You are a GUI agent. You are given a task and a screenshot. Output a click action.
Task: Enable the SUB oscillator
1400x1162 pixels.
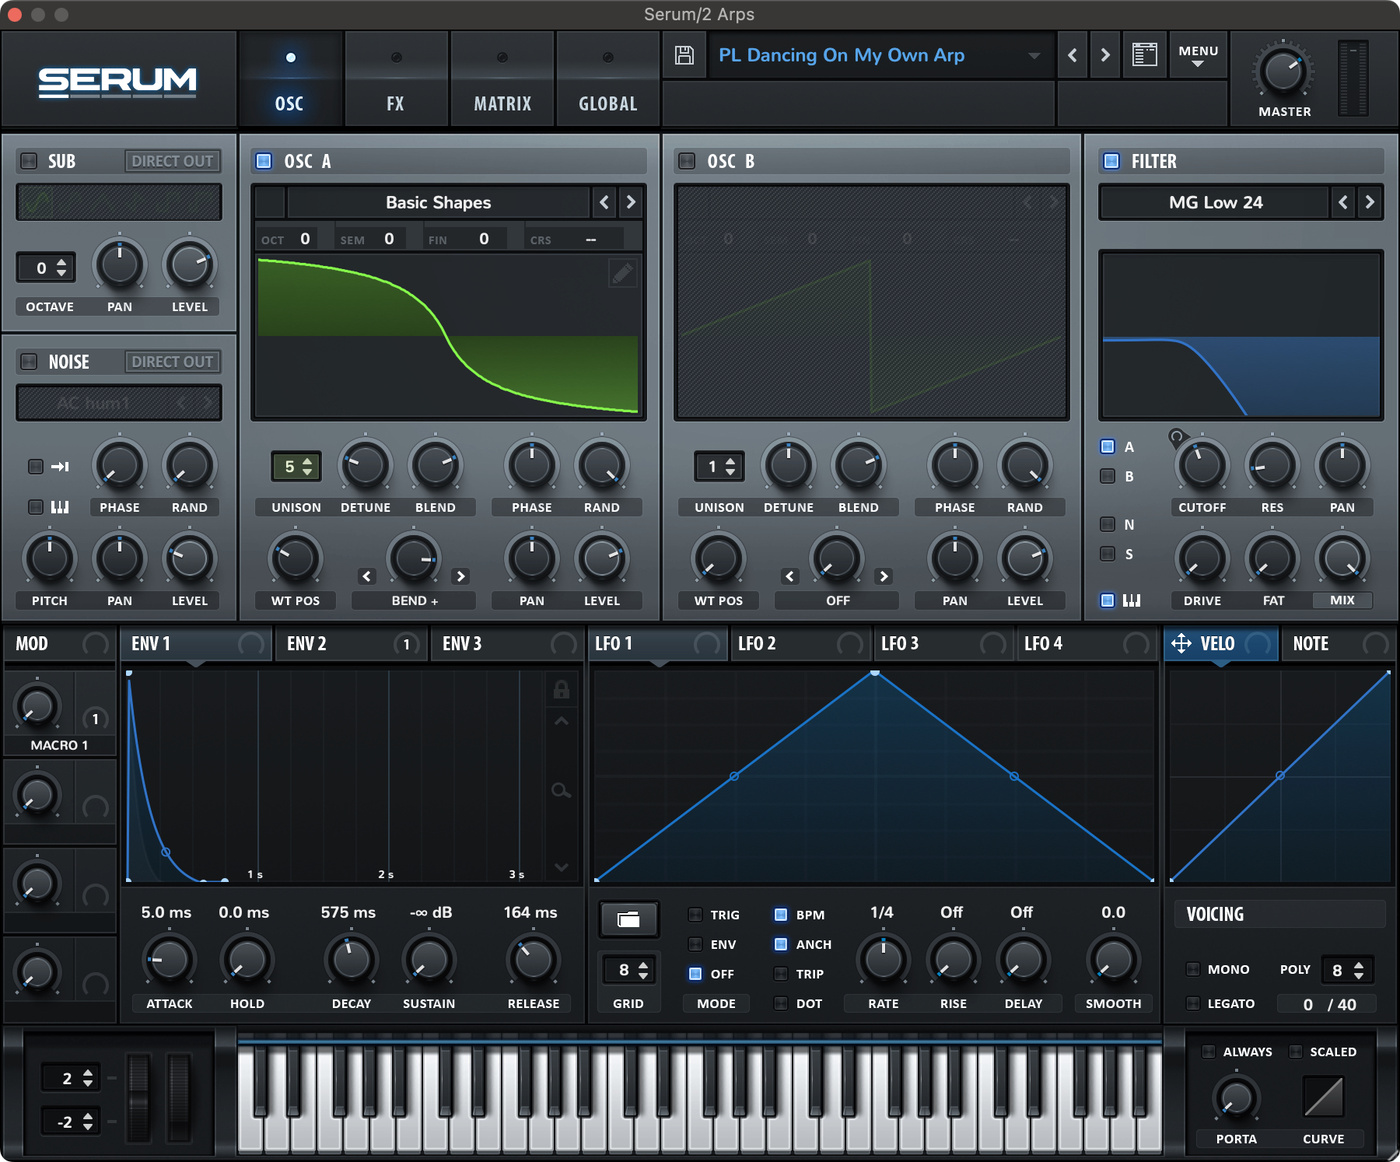point(29,161)
